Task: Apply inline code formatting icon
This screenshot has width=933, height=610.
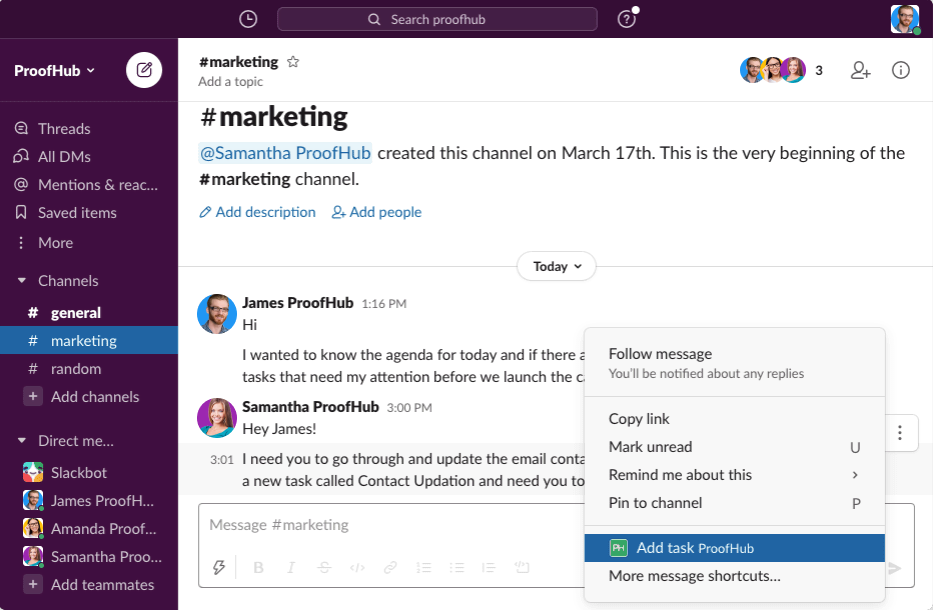Action: click(x=357, y=567)
